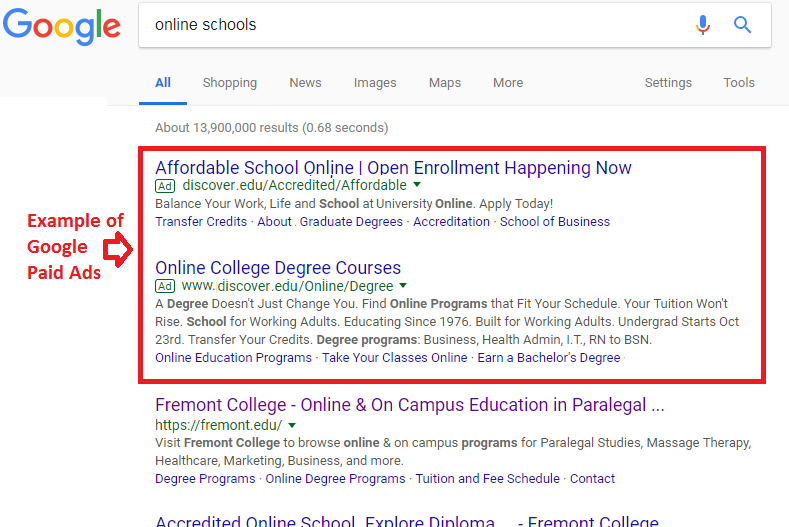The width and height of the screenshot is (789, 527).
Task: Click the discover.edu/Accredited/Affordable URL text
Action: pos(294,185)
